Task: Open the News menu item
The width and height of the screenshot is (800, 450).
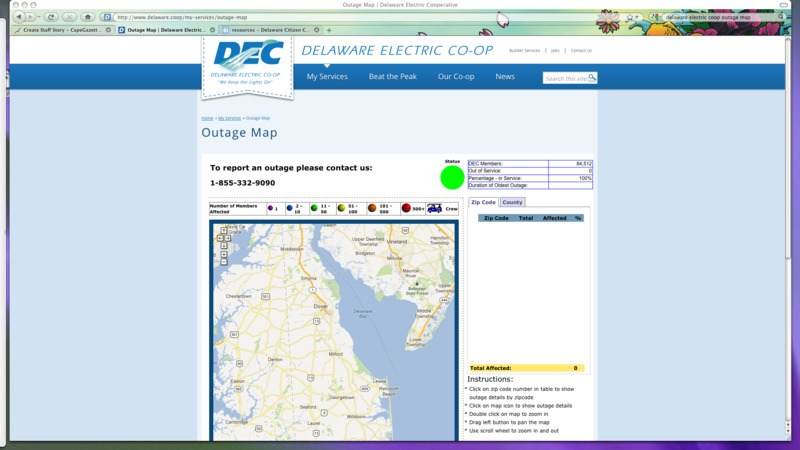Action: (505, 77)
